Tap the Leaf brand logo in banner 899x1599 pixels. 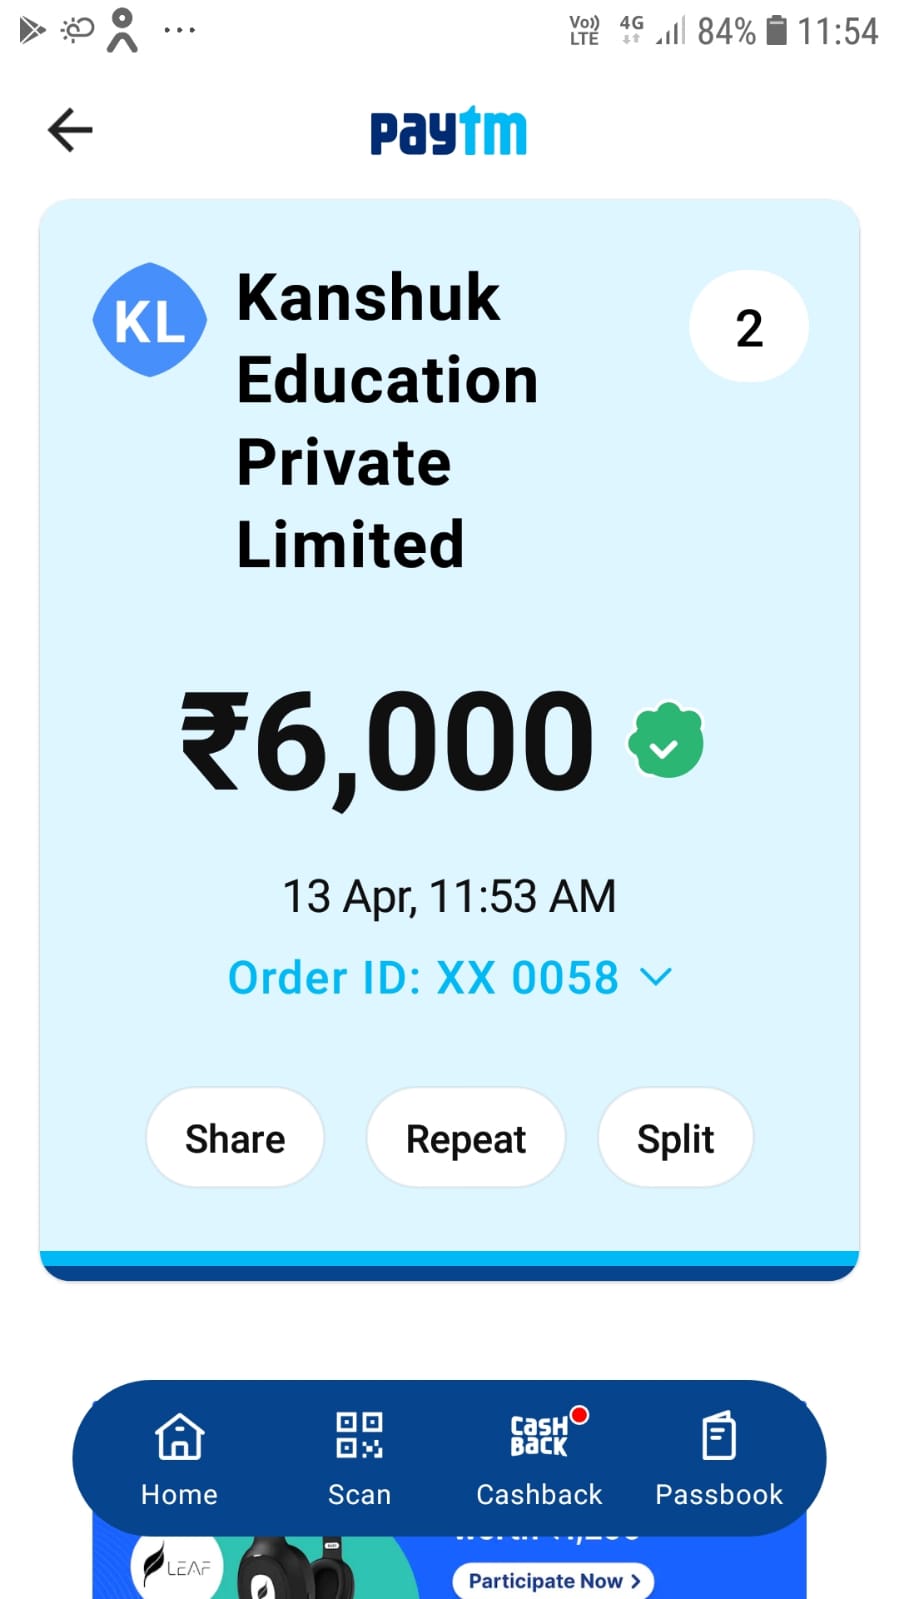coord(175,1568)
